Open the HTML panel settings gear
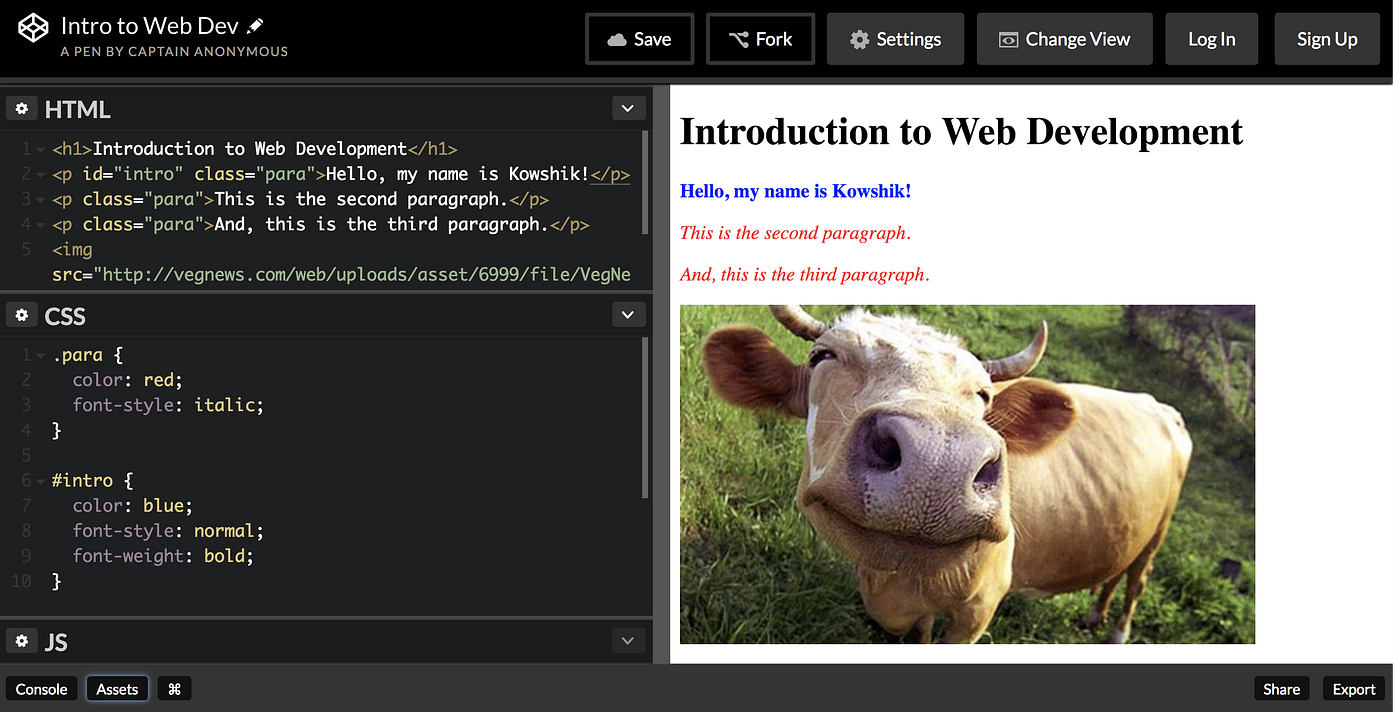Viewport: 1400px width, 712px height. (x=21, y=107)
